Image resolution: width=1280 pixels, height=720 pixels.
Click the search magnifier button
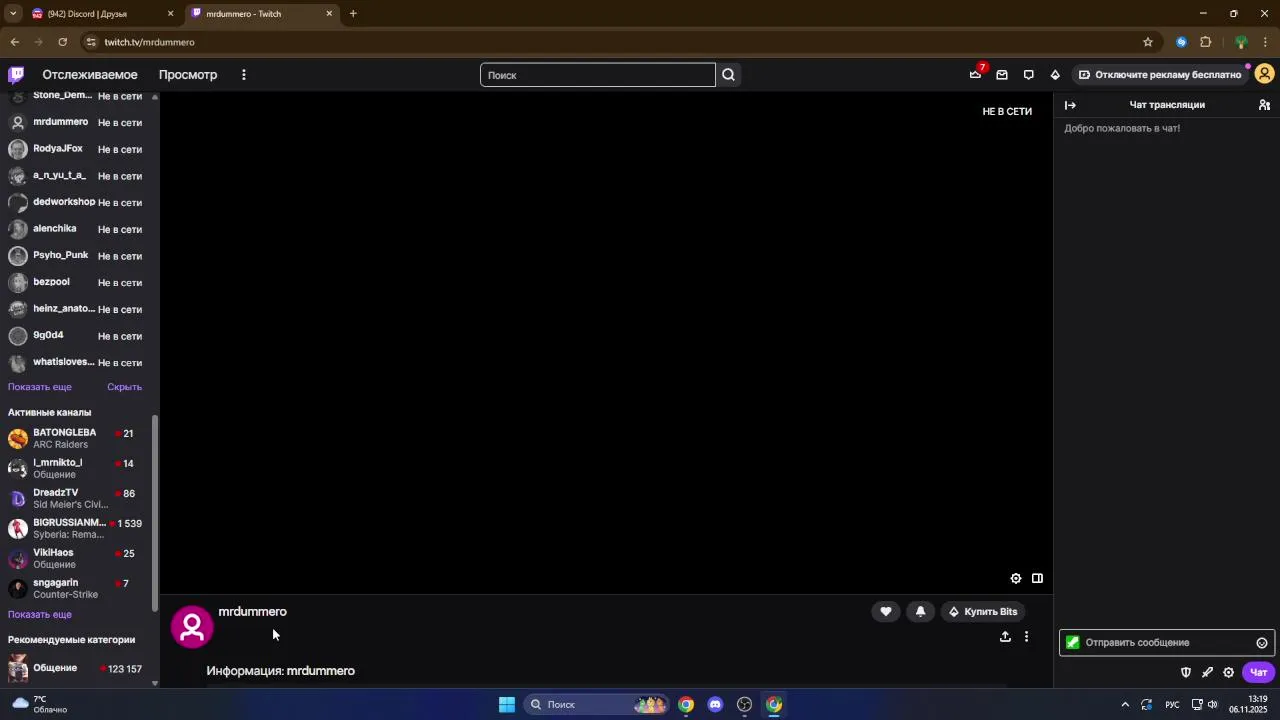[728, 75]
